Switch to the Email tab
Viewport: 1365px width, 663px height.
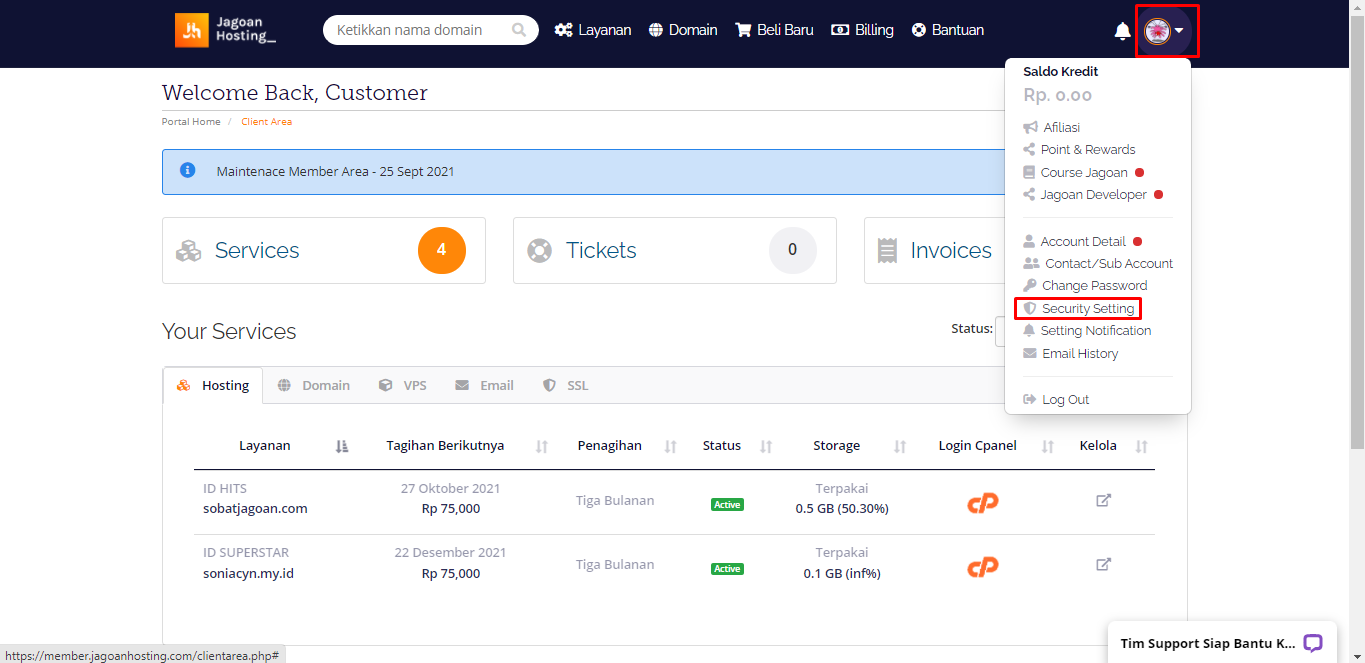484,385
